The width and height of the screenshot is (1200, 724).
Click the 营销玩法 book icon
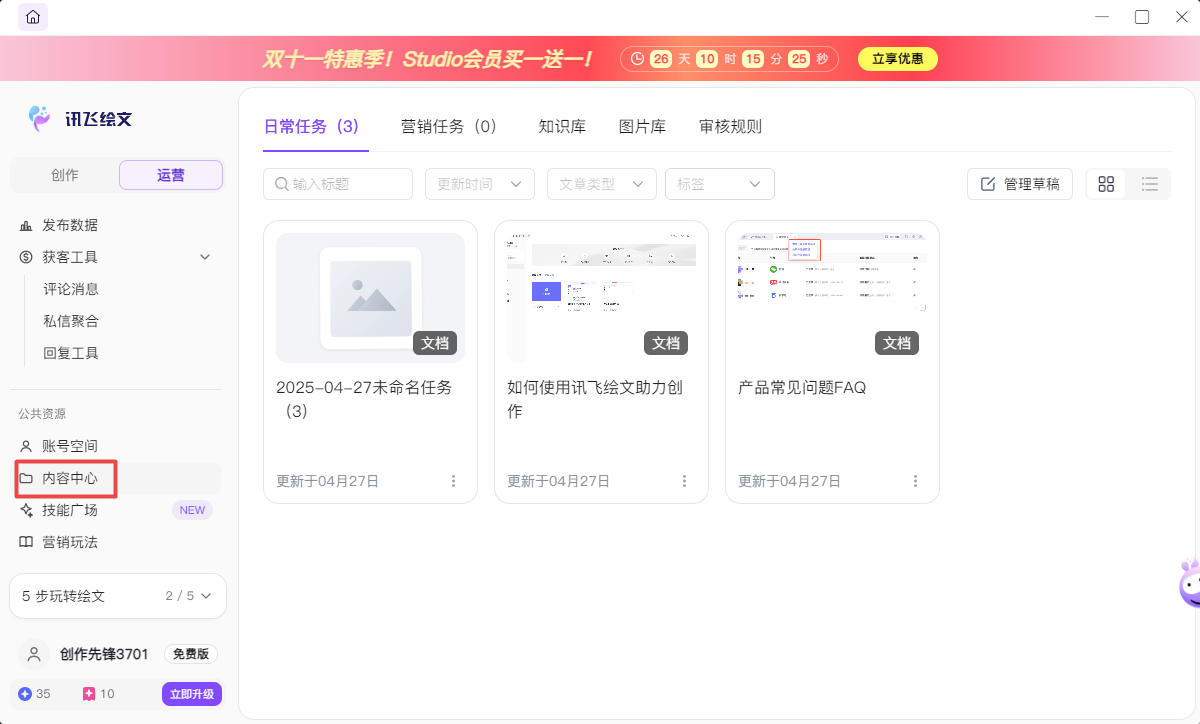point(26,542)
